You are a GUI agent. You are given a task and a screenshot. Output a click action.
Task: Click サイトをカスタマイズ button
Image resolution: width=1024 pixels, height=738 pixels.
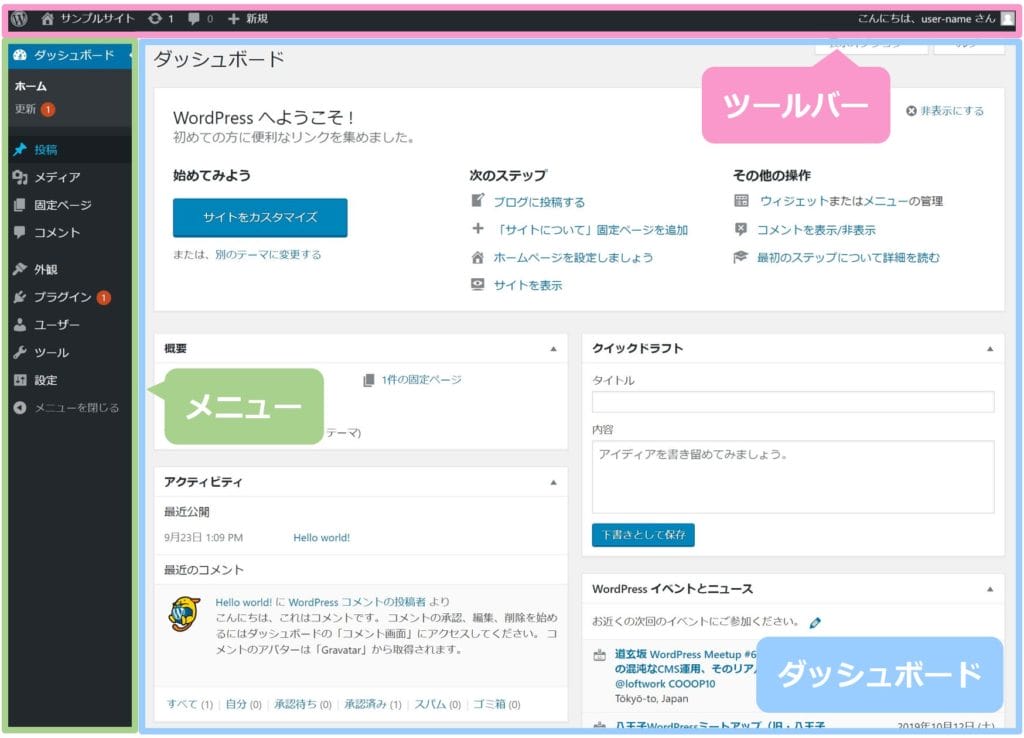[260, 217]
